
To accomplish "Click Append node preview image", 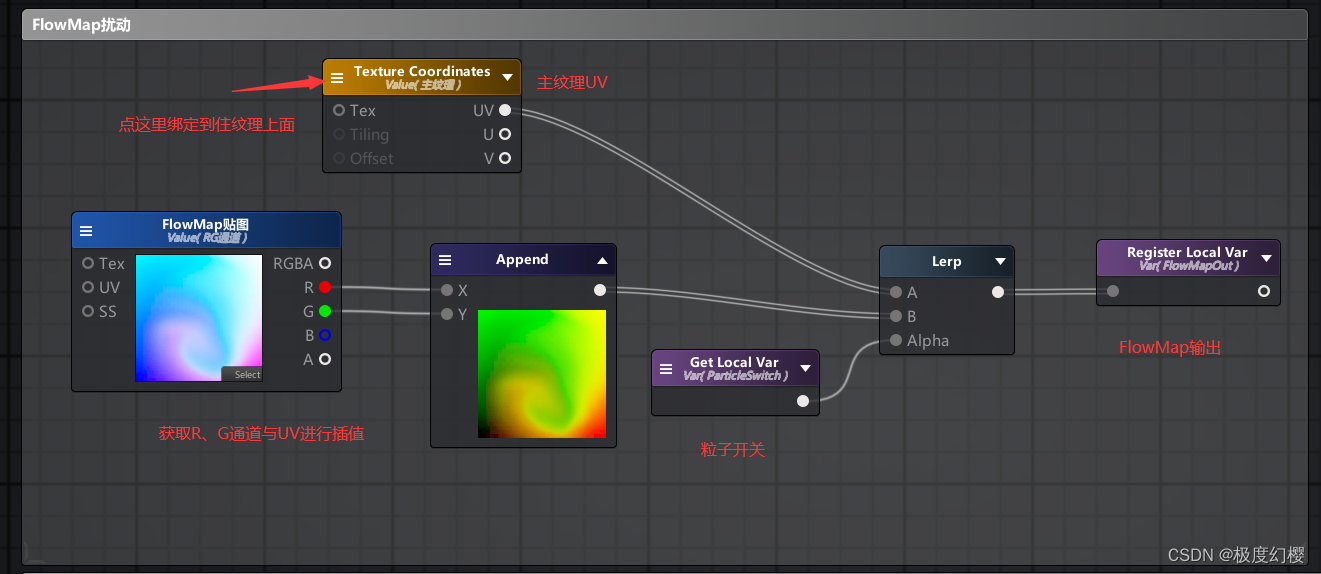I will pyautogui.click(x=542, y=374).
